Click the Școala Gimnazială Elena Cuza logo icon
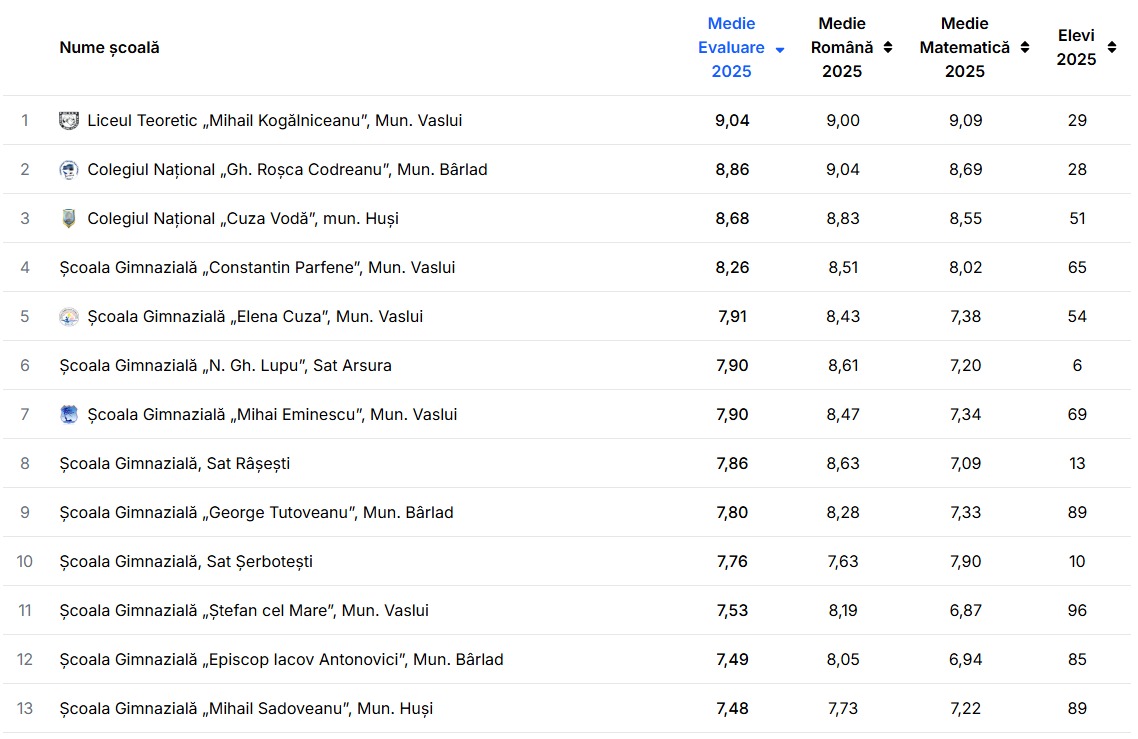Screen dimensions: 1138x739 tap(68, 317)
